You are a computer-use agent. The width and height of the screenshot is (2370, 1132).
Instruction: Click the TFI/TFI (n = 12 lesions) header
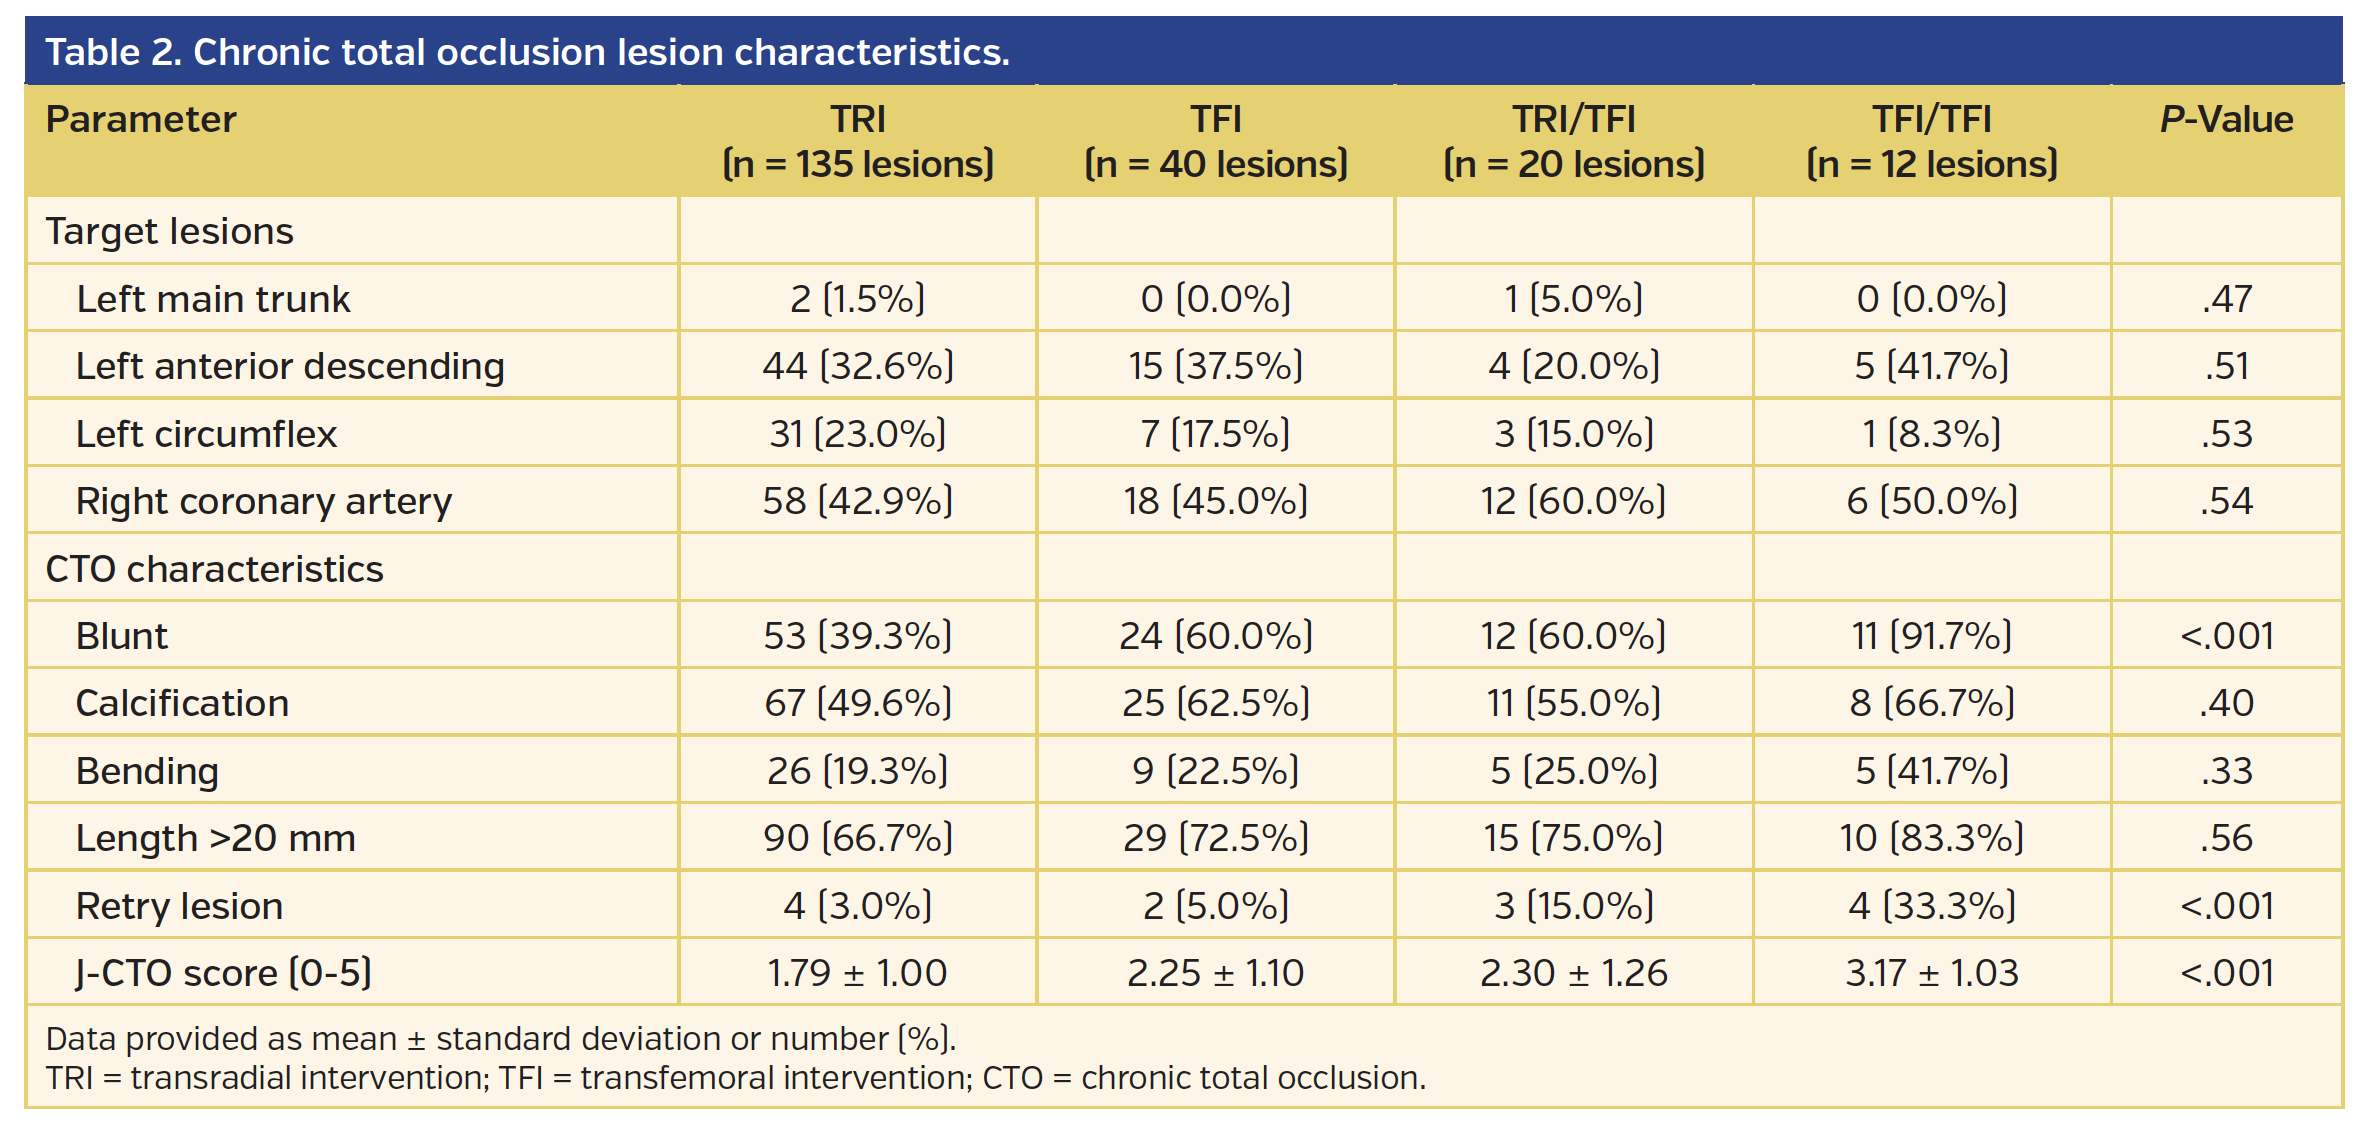pos(1932,141)
